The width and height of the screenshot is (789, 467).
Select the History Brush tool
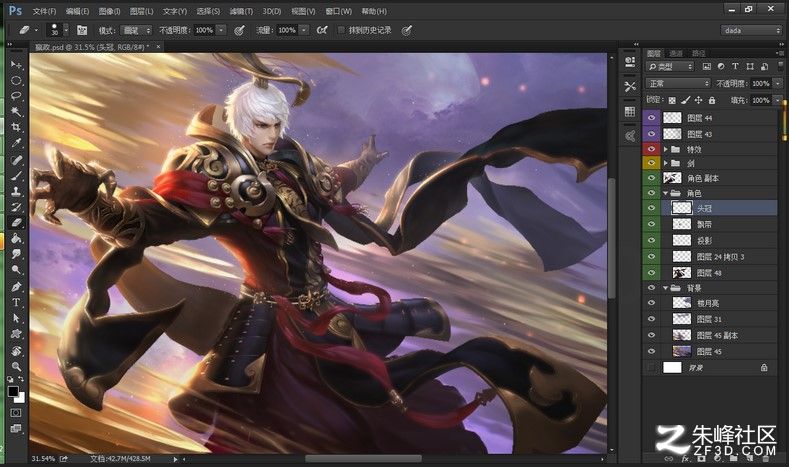click(16, 207)
